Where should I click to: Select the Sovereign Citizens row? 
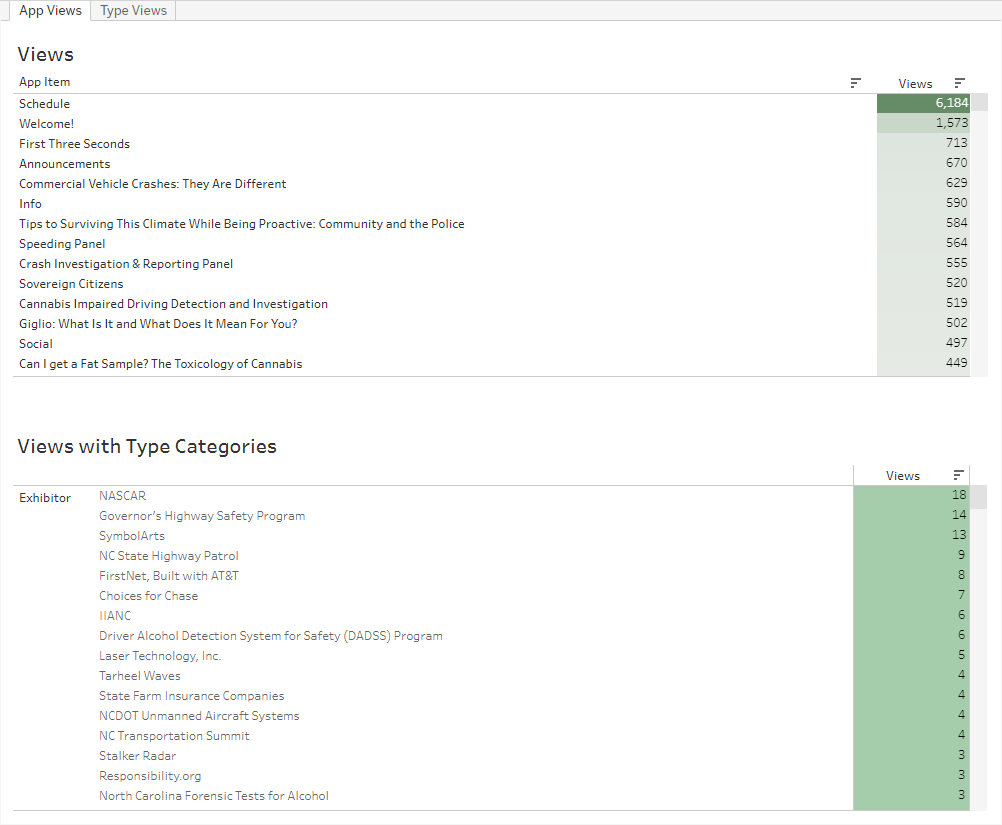(71, 284)
